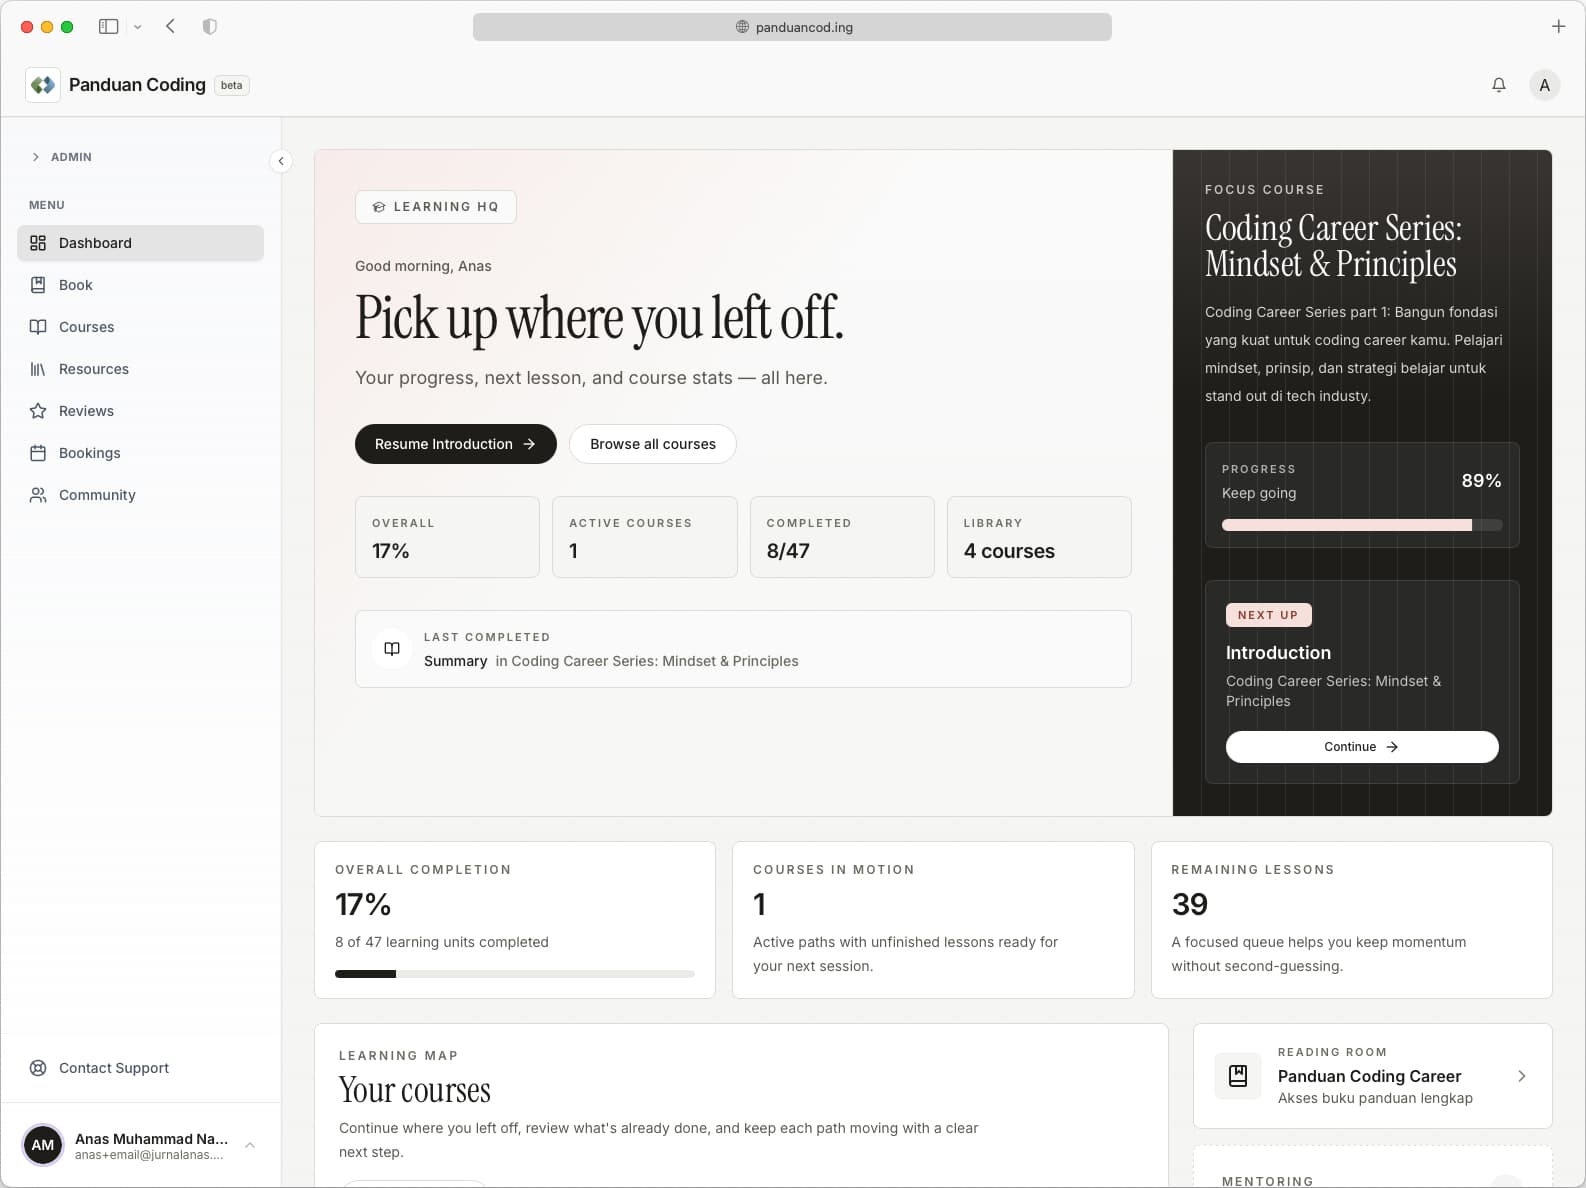The image size is (1586, 1188).
Task: Click the Reviews star icon
Action: point(38,411)
